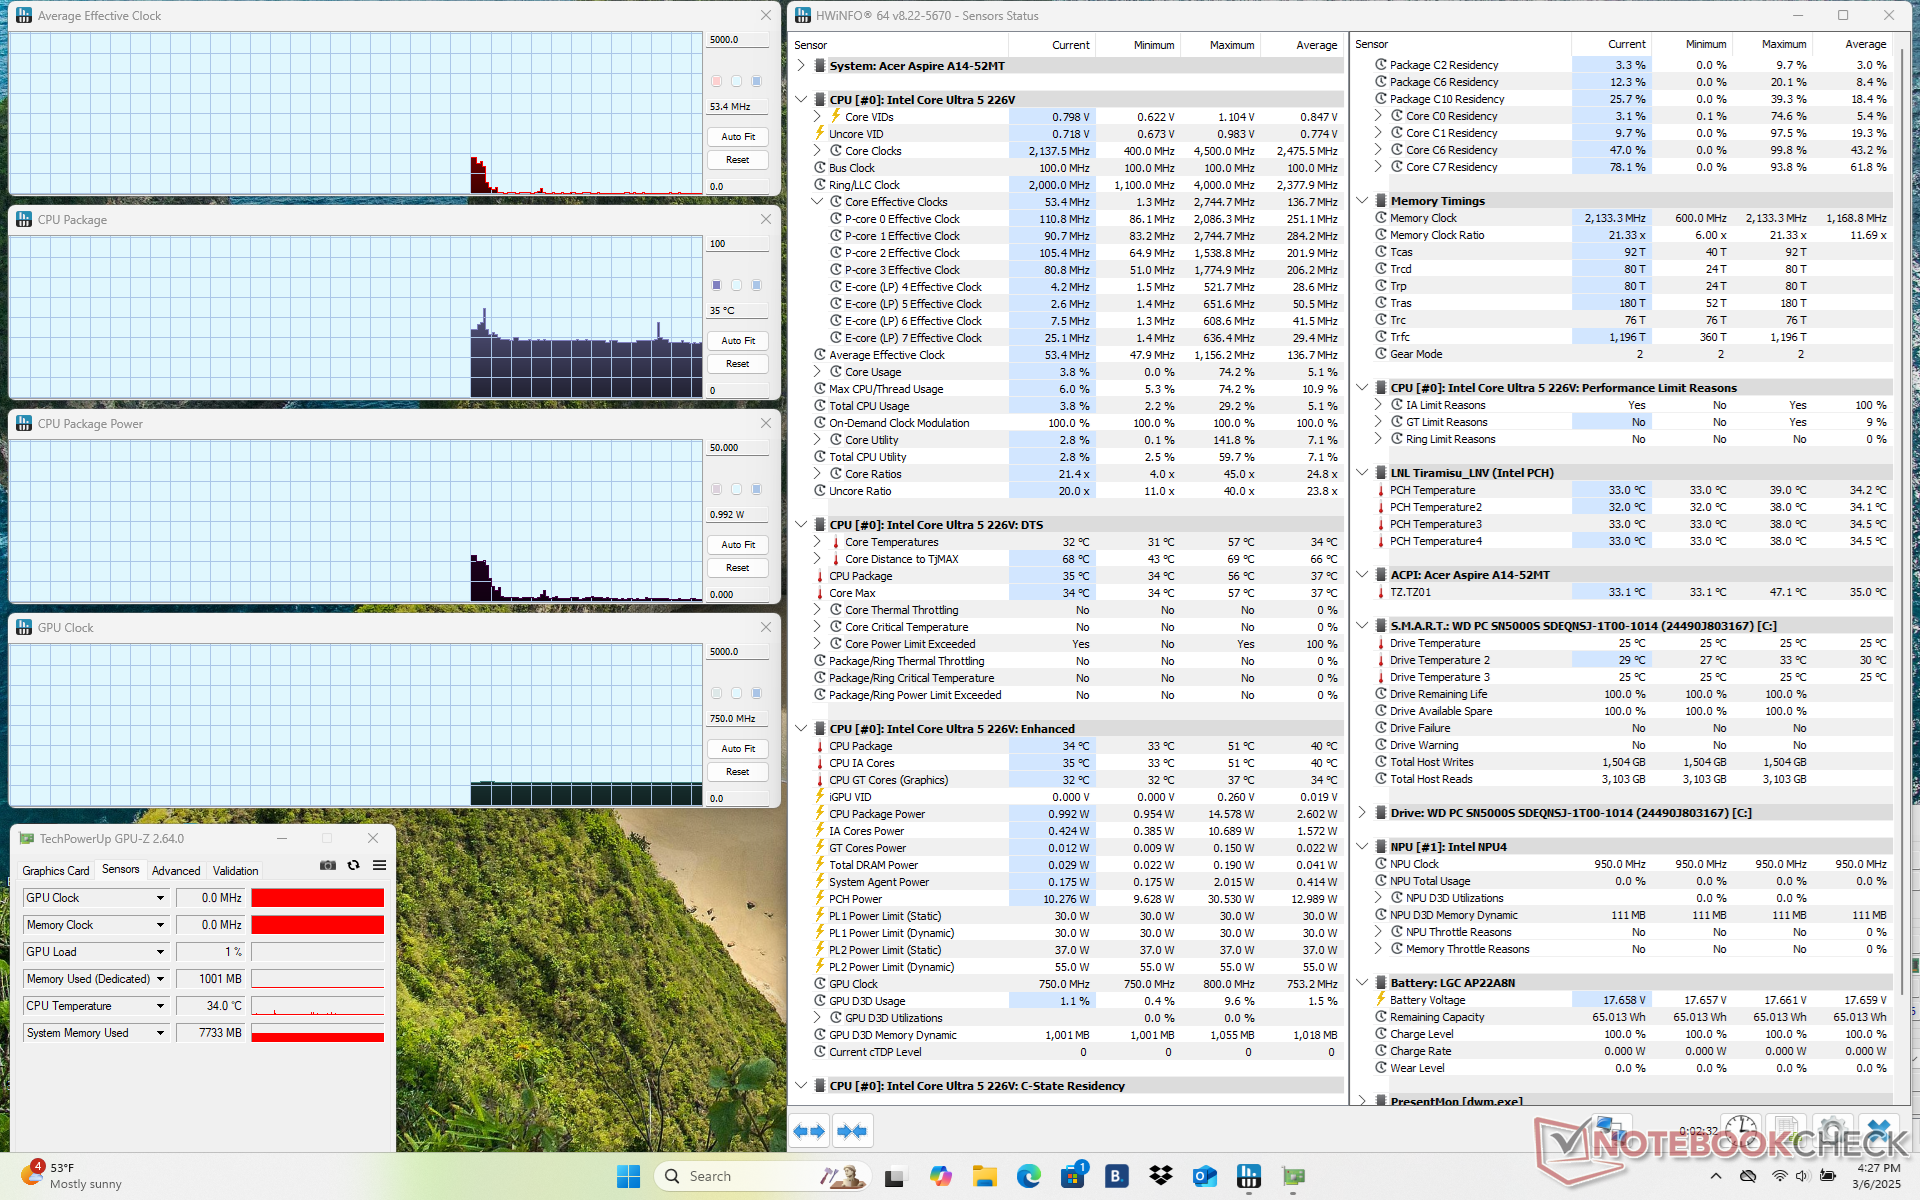Click Outlook icon in taskbar

pyautogui.click(x=1204, y=1176)
